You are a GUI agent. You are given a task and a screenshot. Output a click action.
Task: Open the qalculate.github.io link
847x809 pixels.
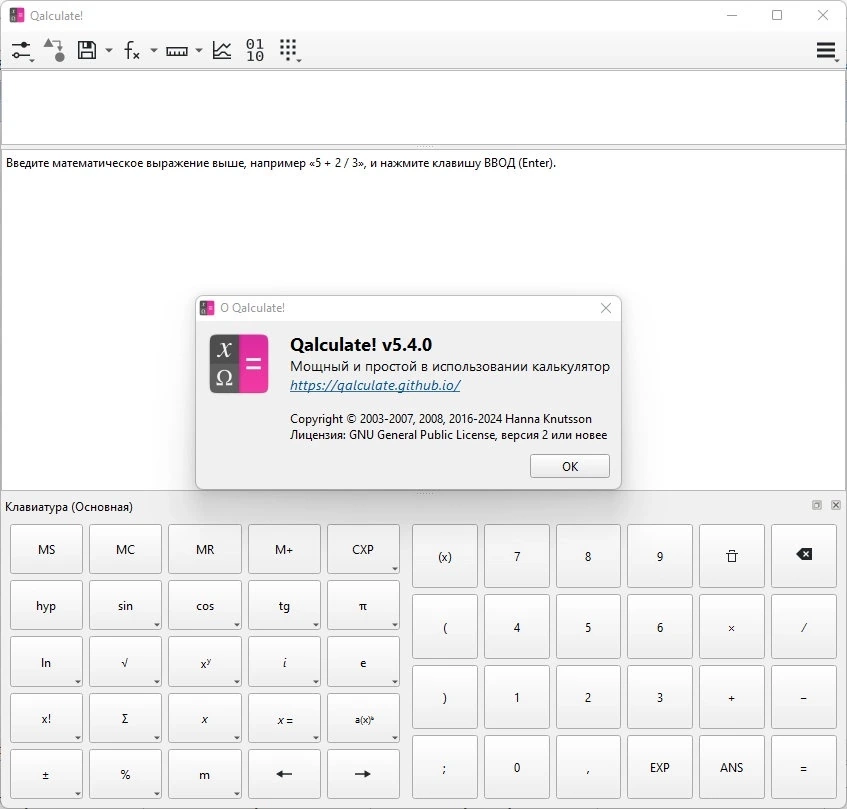click(x=375, y=385)
